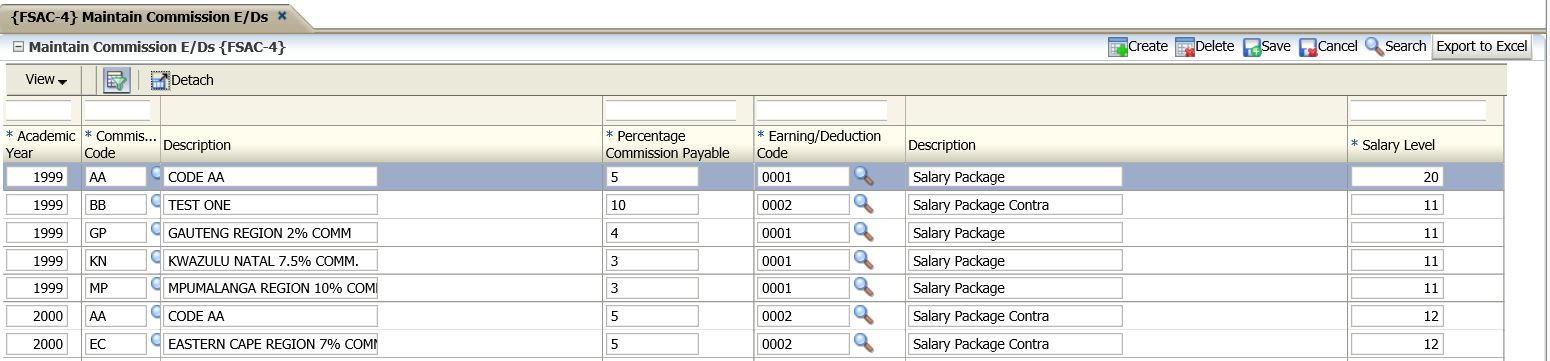
Task: Open earning code lookup for TEST ONE row
Action: [863, 204]
